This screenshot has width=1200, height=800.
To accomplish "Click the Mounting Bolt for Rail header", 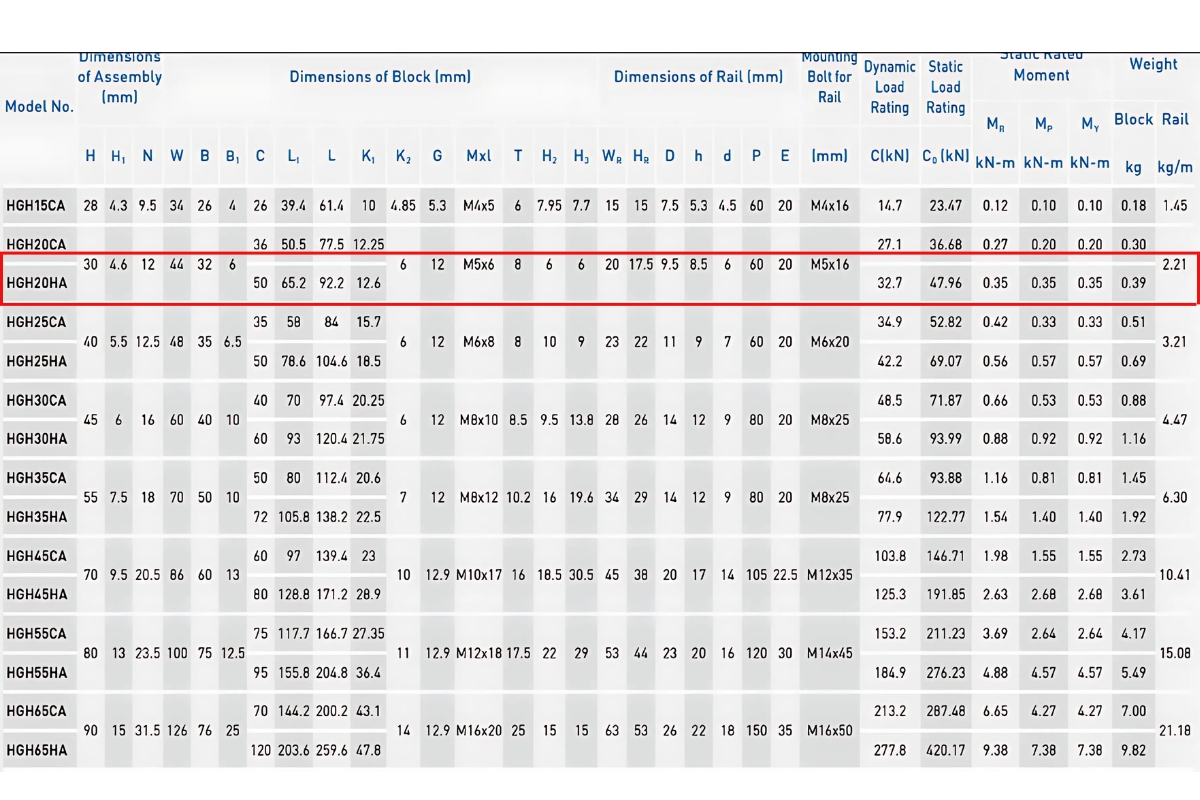I will point(830,77).
